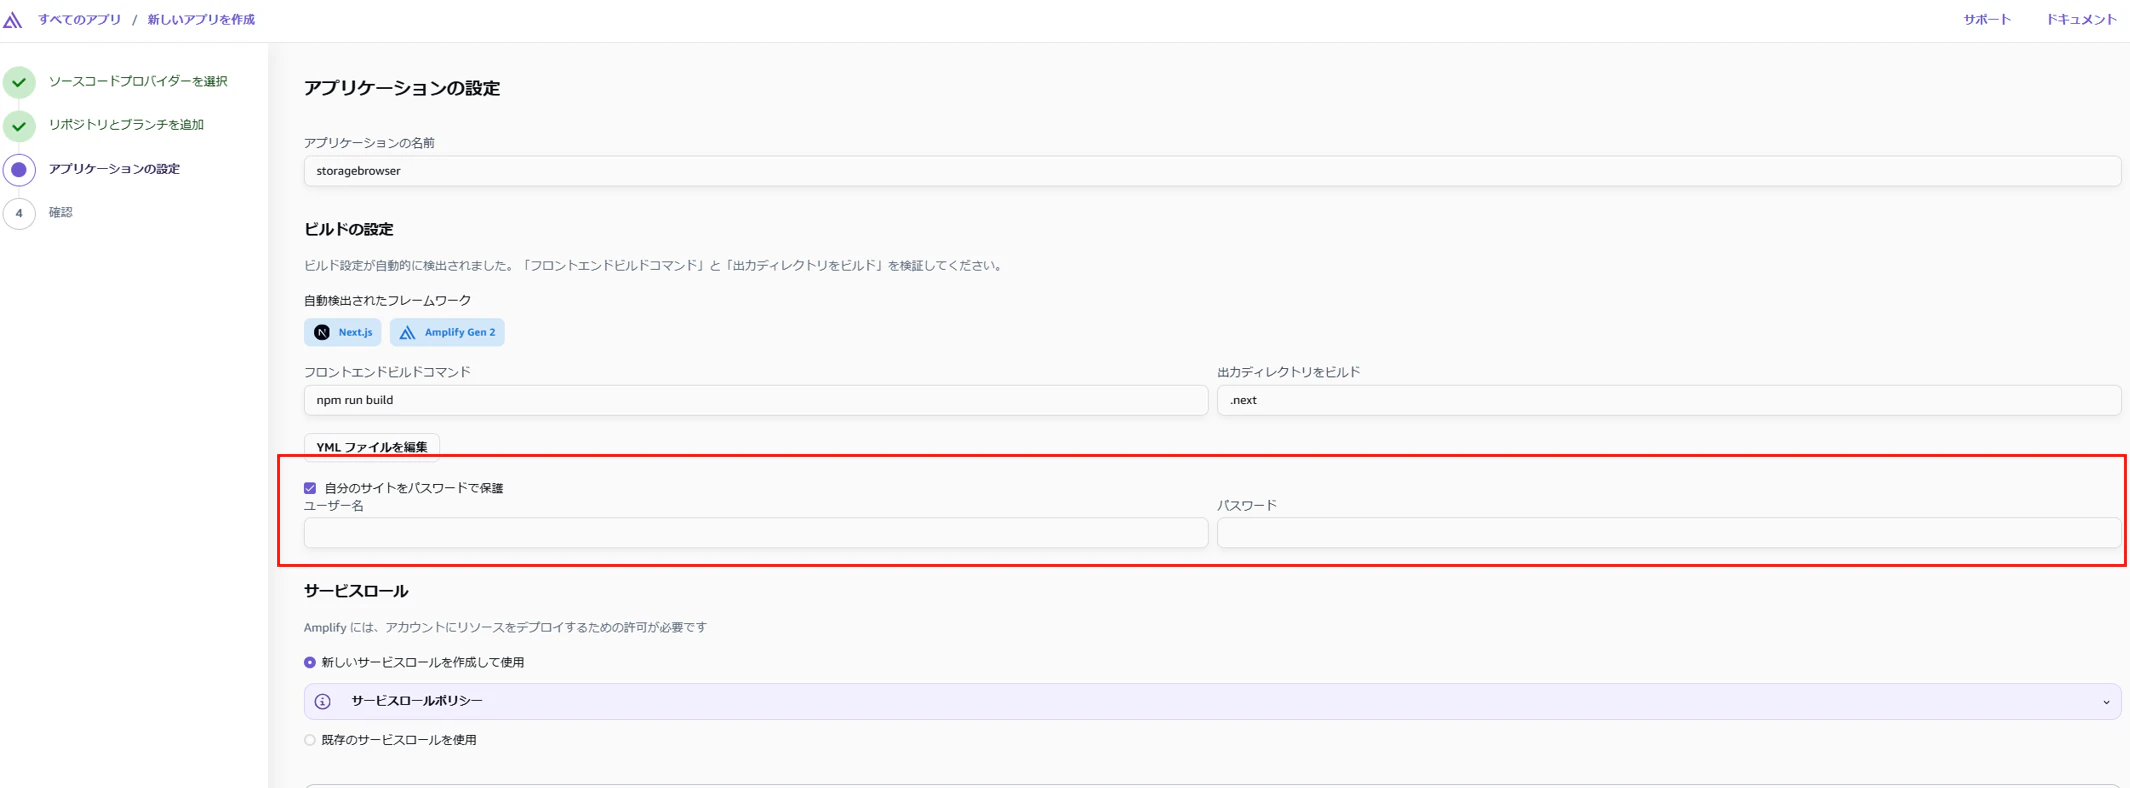Click the サービスロールポリシー info icon
Viewport: 2130px width, 788px height.
tap(323, 702)
